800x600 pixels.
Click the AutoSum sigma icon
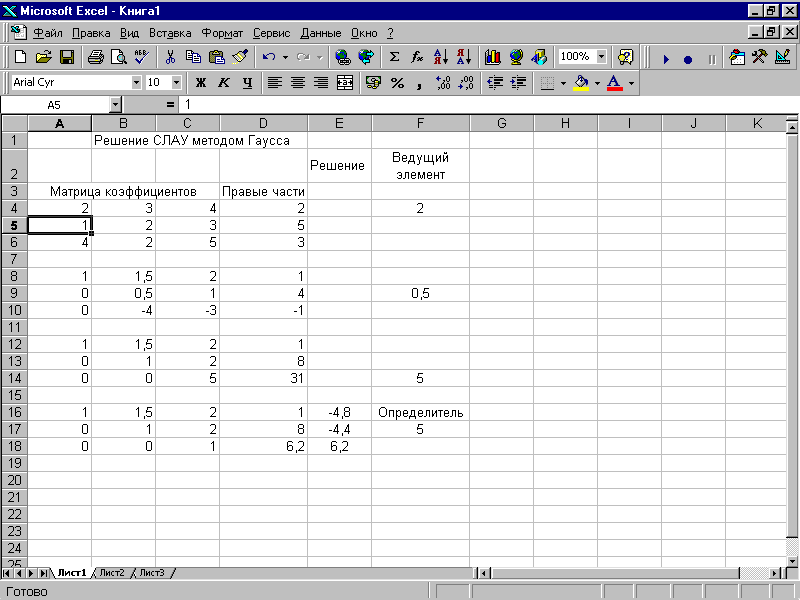point(394,57)
